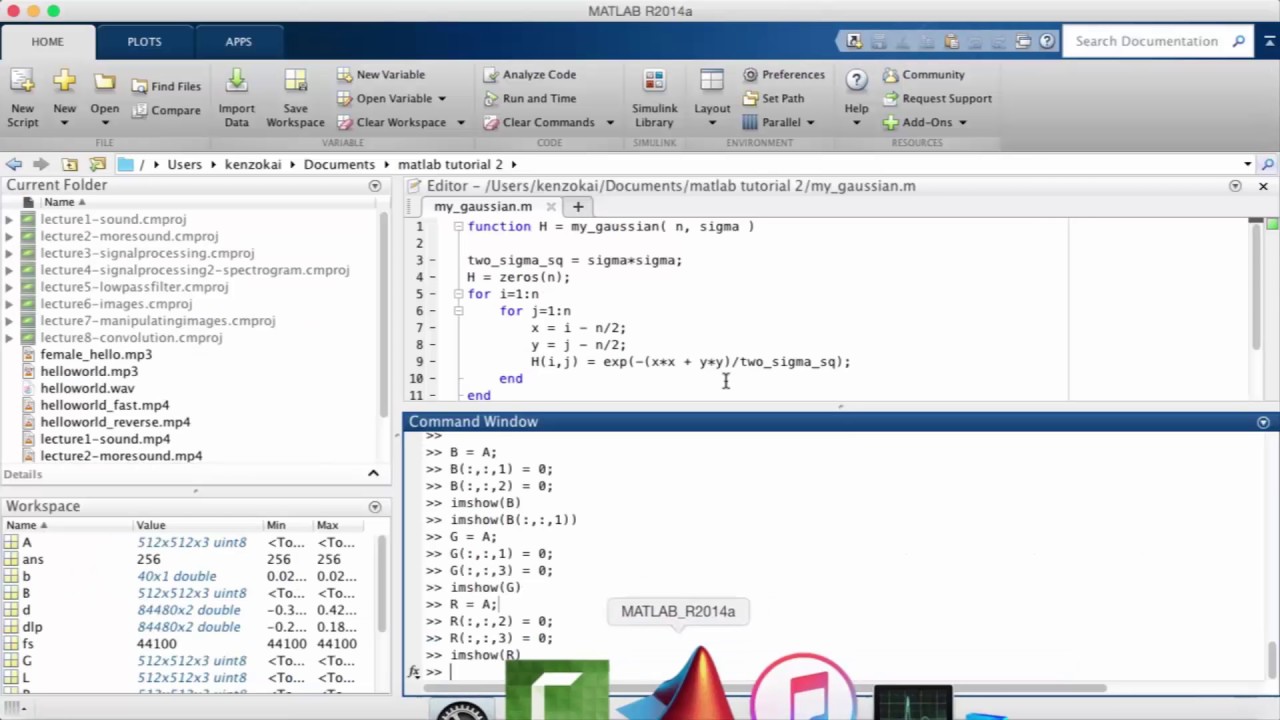Open the Clear Commands dropdown arrow
The height and width of the screenshot is (720, 1280).
(x=610, y=122)
